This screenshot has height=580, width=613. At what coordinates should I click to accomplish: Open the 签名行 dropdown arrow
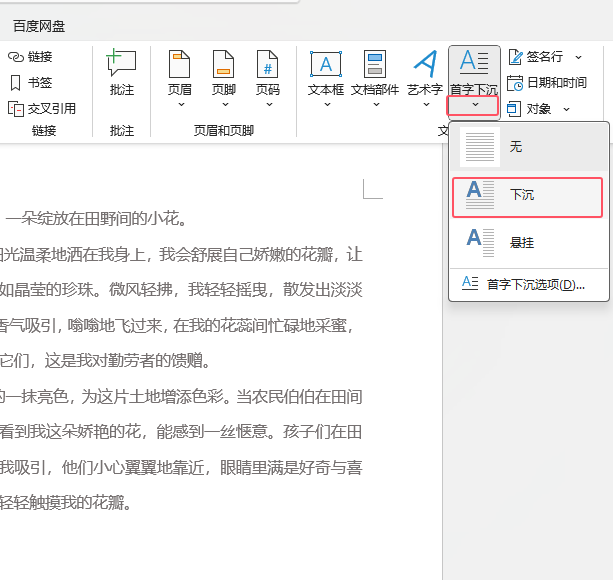578,57
